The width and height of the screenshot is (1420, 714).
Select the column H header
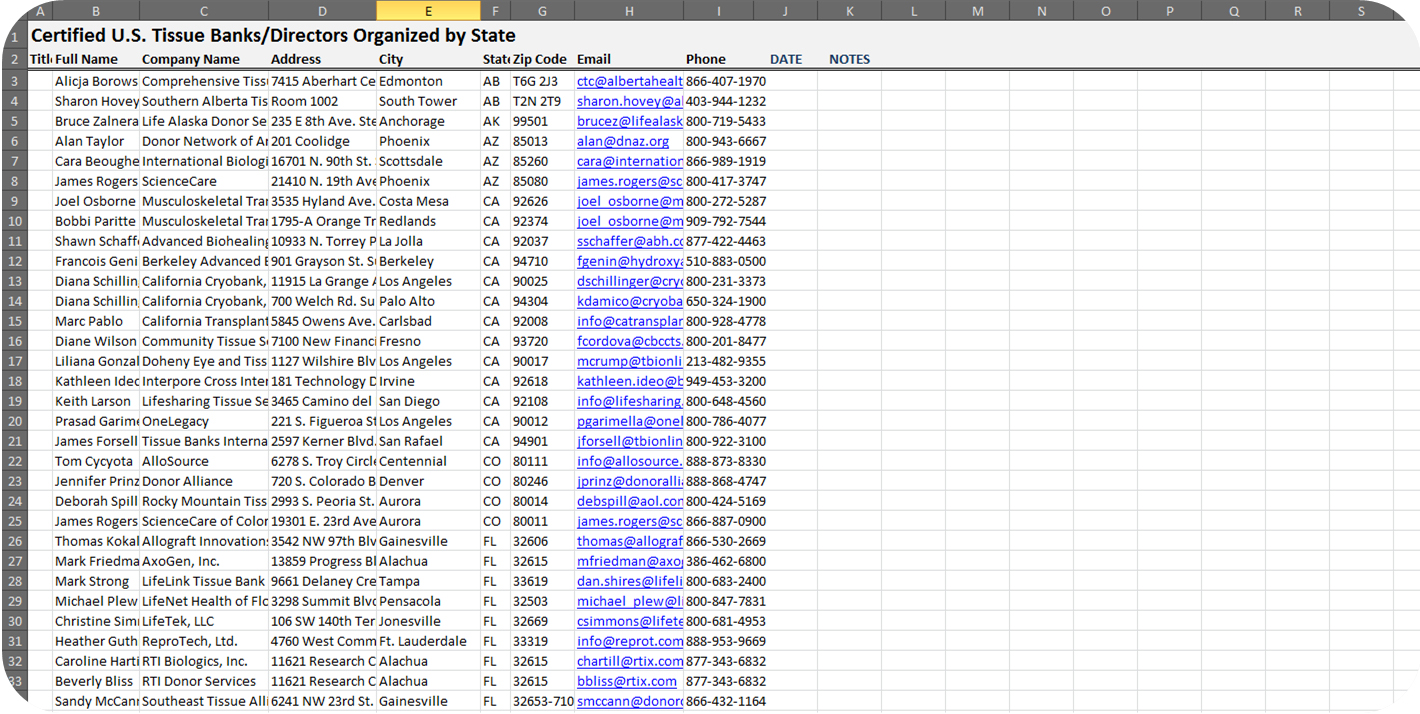point(628,10)
